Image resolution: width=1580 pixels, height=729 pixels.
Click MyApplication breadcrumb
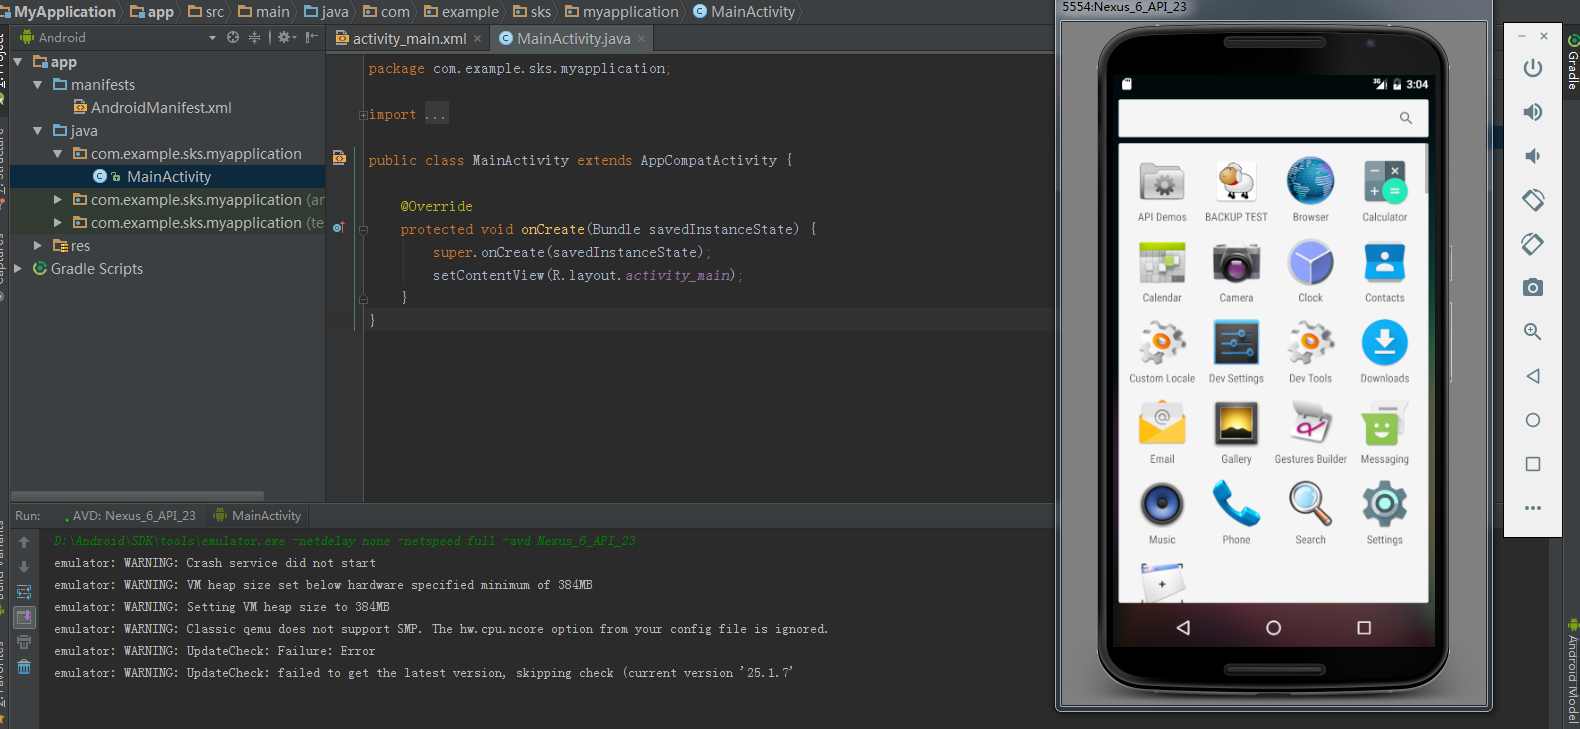(65, 12)
